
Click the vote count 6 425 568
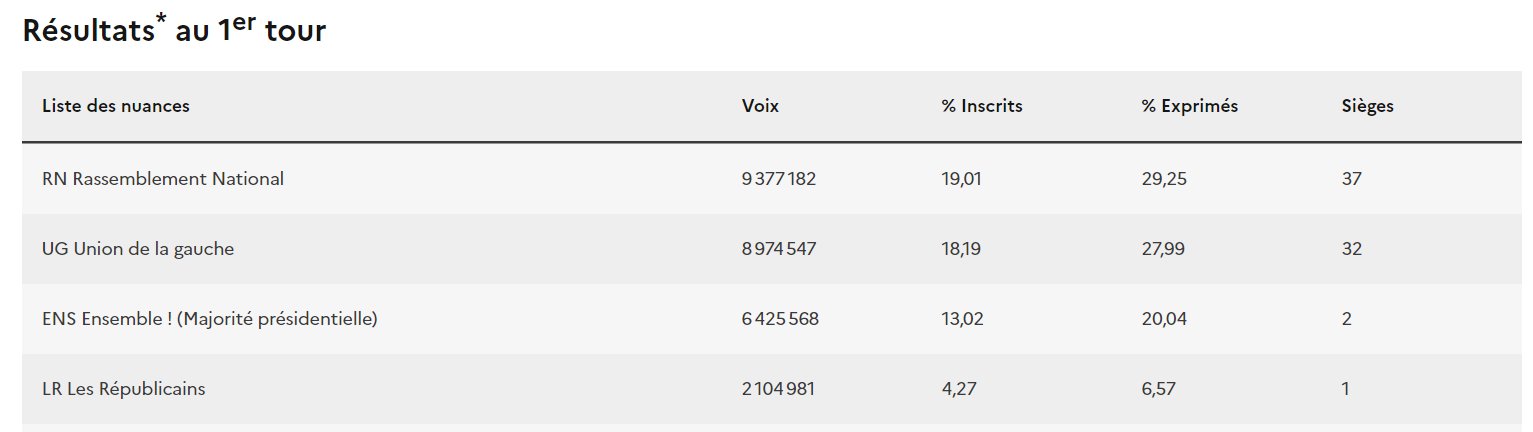coord(780,319)
